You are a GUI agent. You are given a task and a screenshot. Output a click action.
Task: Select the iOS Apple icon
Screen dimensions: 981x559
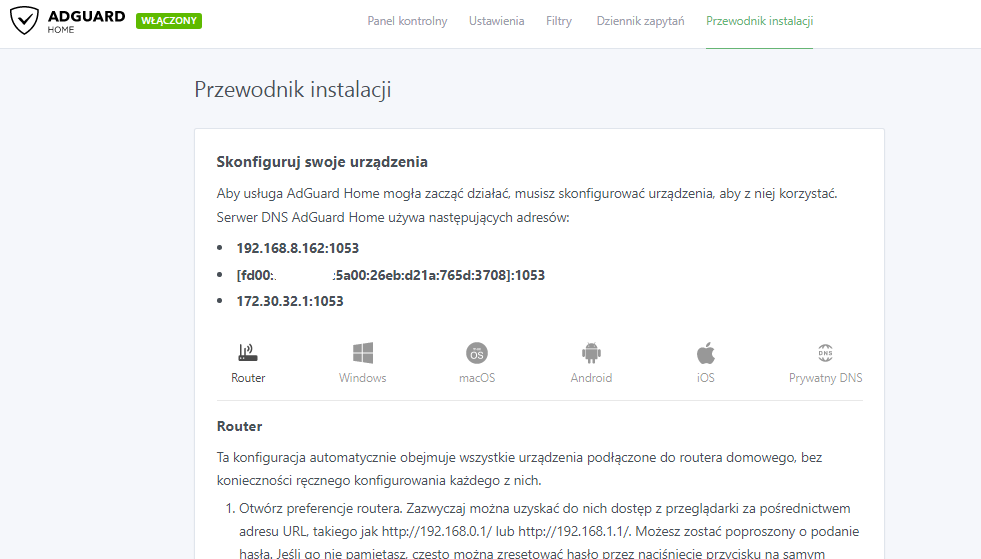[x=706, y=352]
